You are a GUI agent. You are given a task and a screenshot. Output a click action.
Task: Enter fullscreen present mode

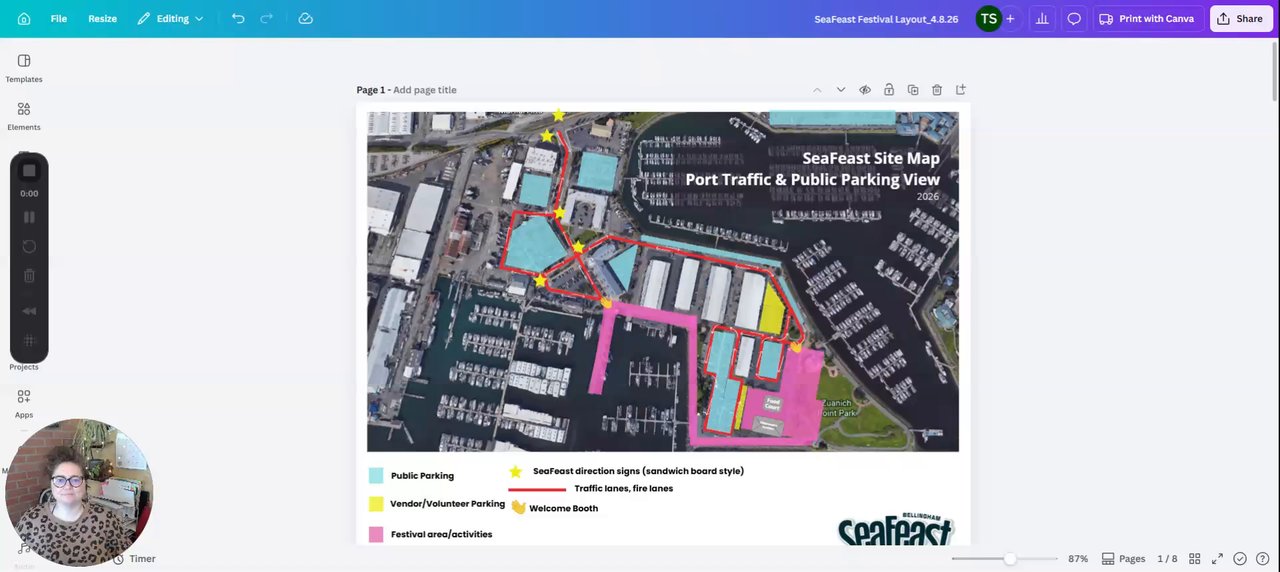[1217, 559]
